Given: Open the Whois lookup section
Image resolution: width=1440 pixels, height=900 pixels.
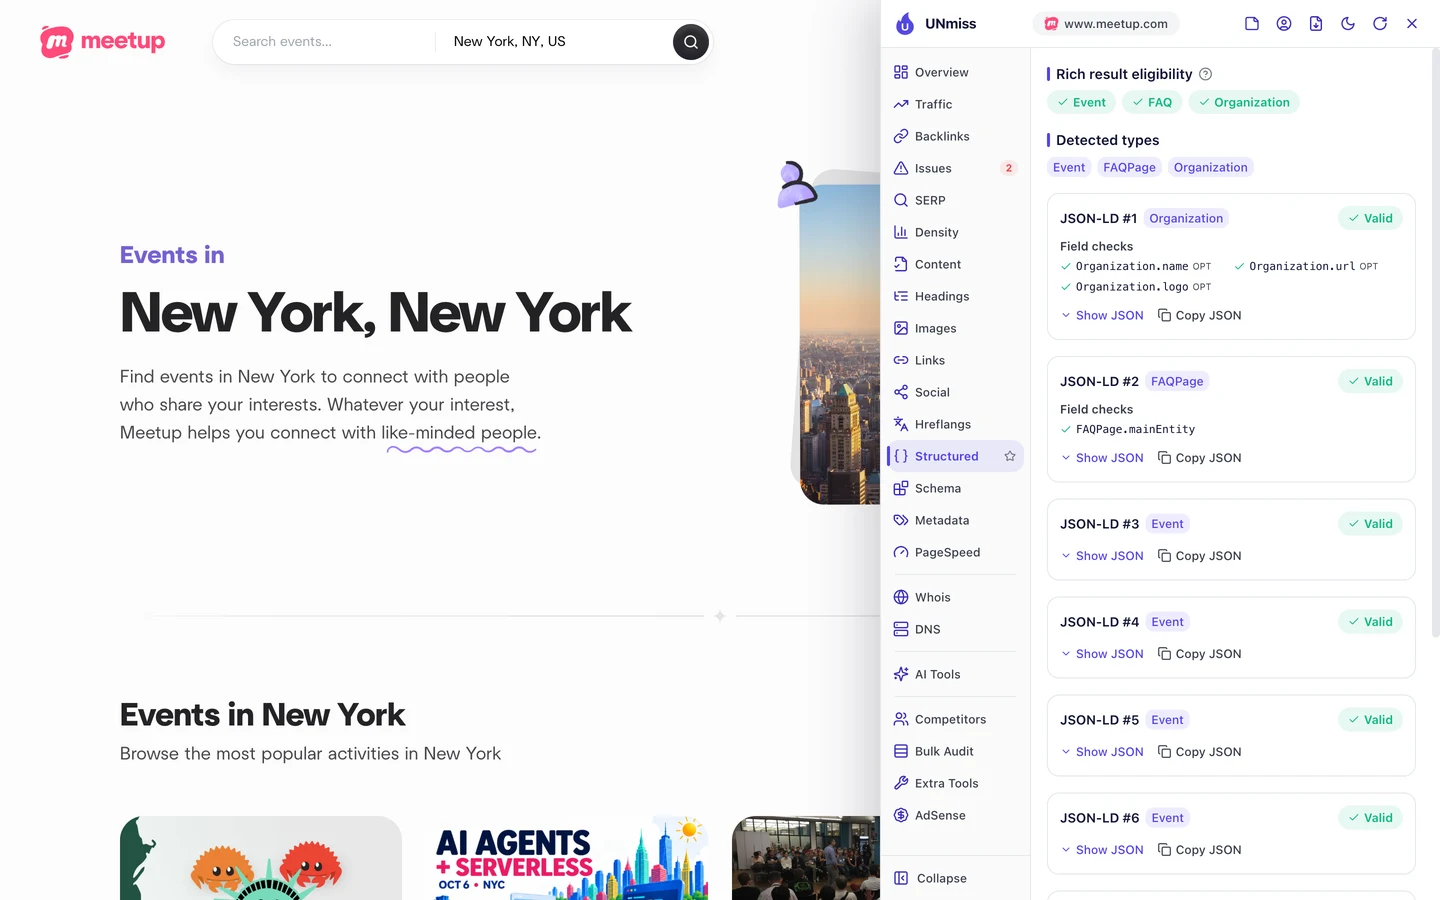Looking at the screenshot, I should (955, 597).
